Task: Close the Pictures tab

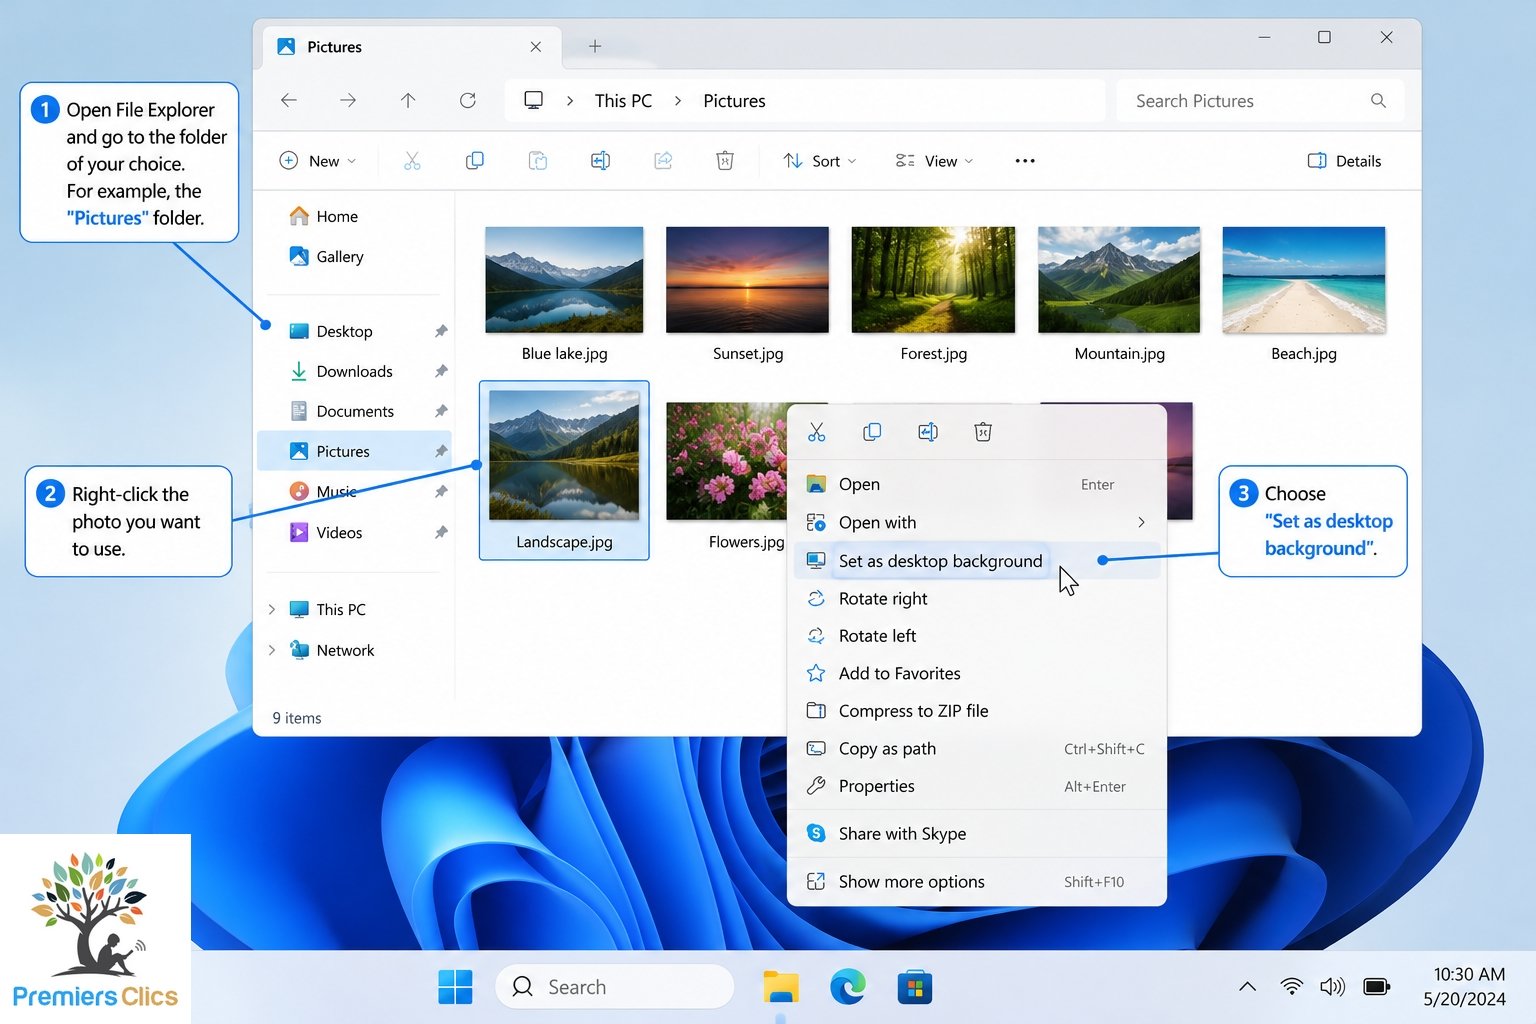Action: tap(536, 47)
